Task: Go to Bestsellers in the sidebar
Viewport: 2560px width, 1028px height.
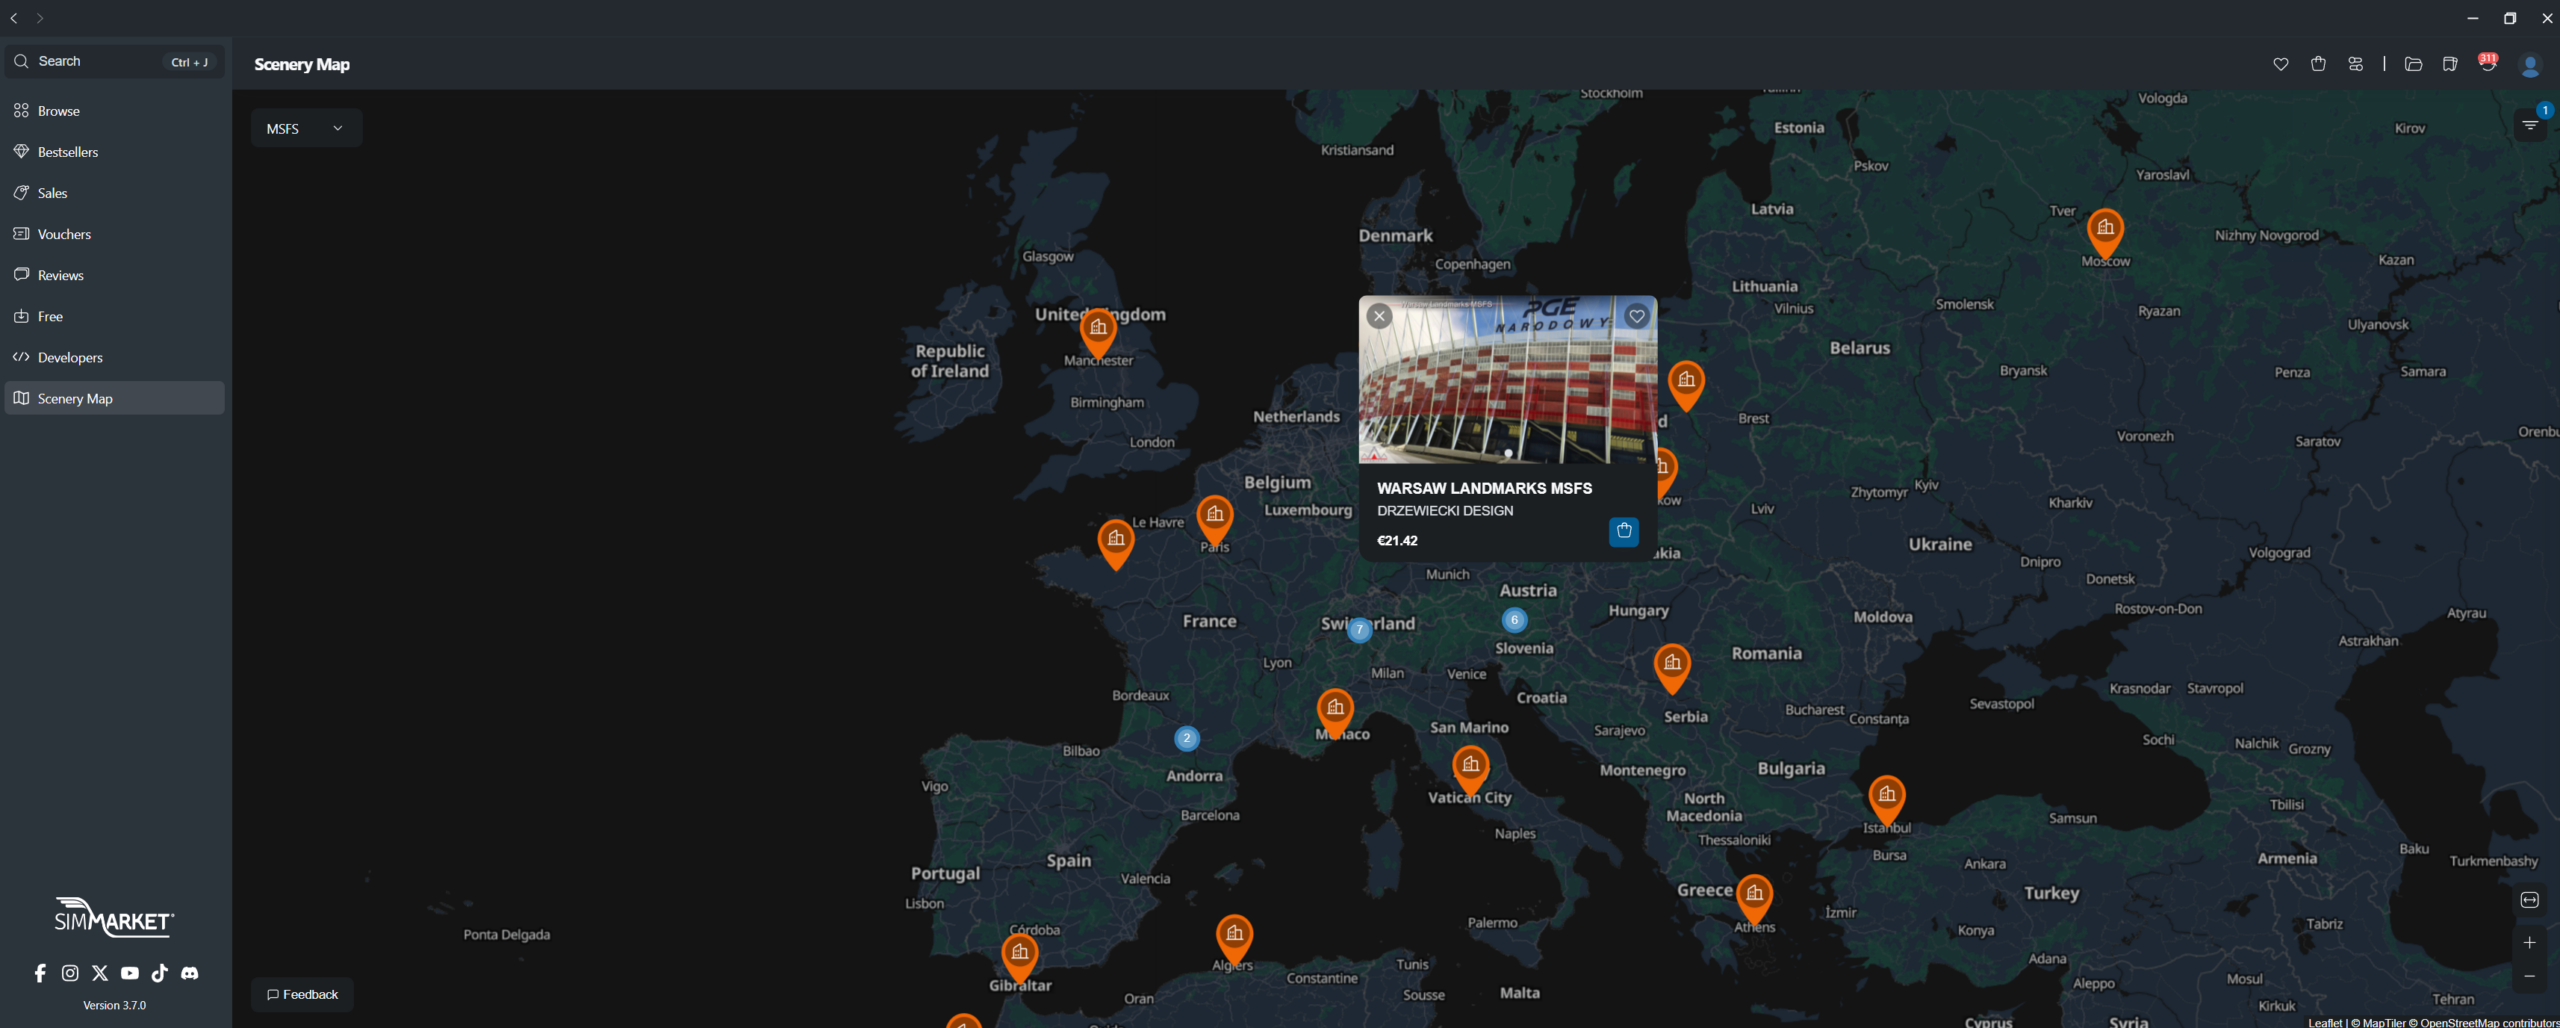Action: pyautogui.click(x=68, y=152)
